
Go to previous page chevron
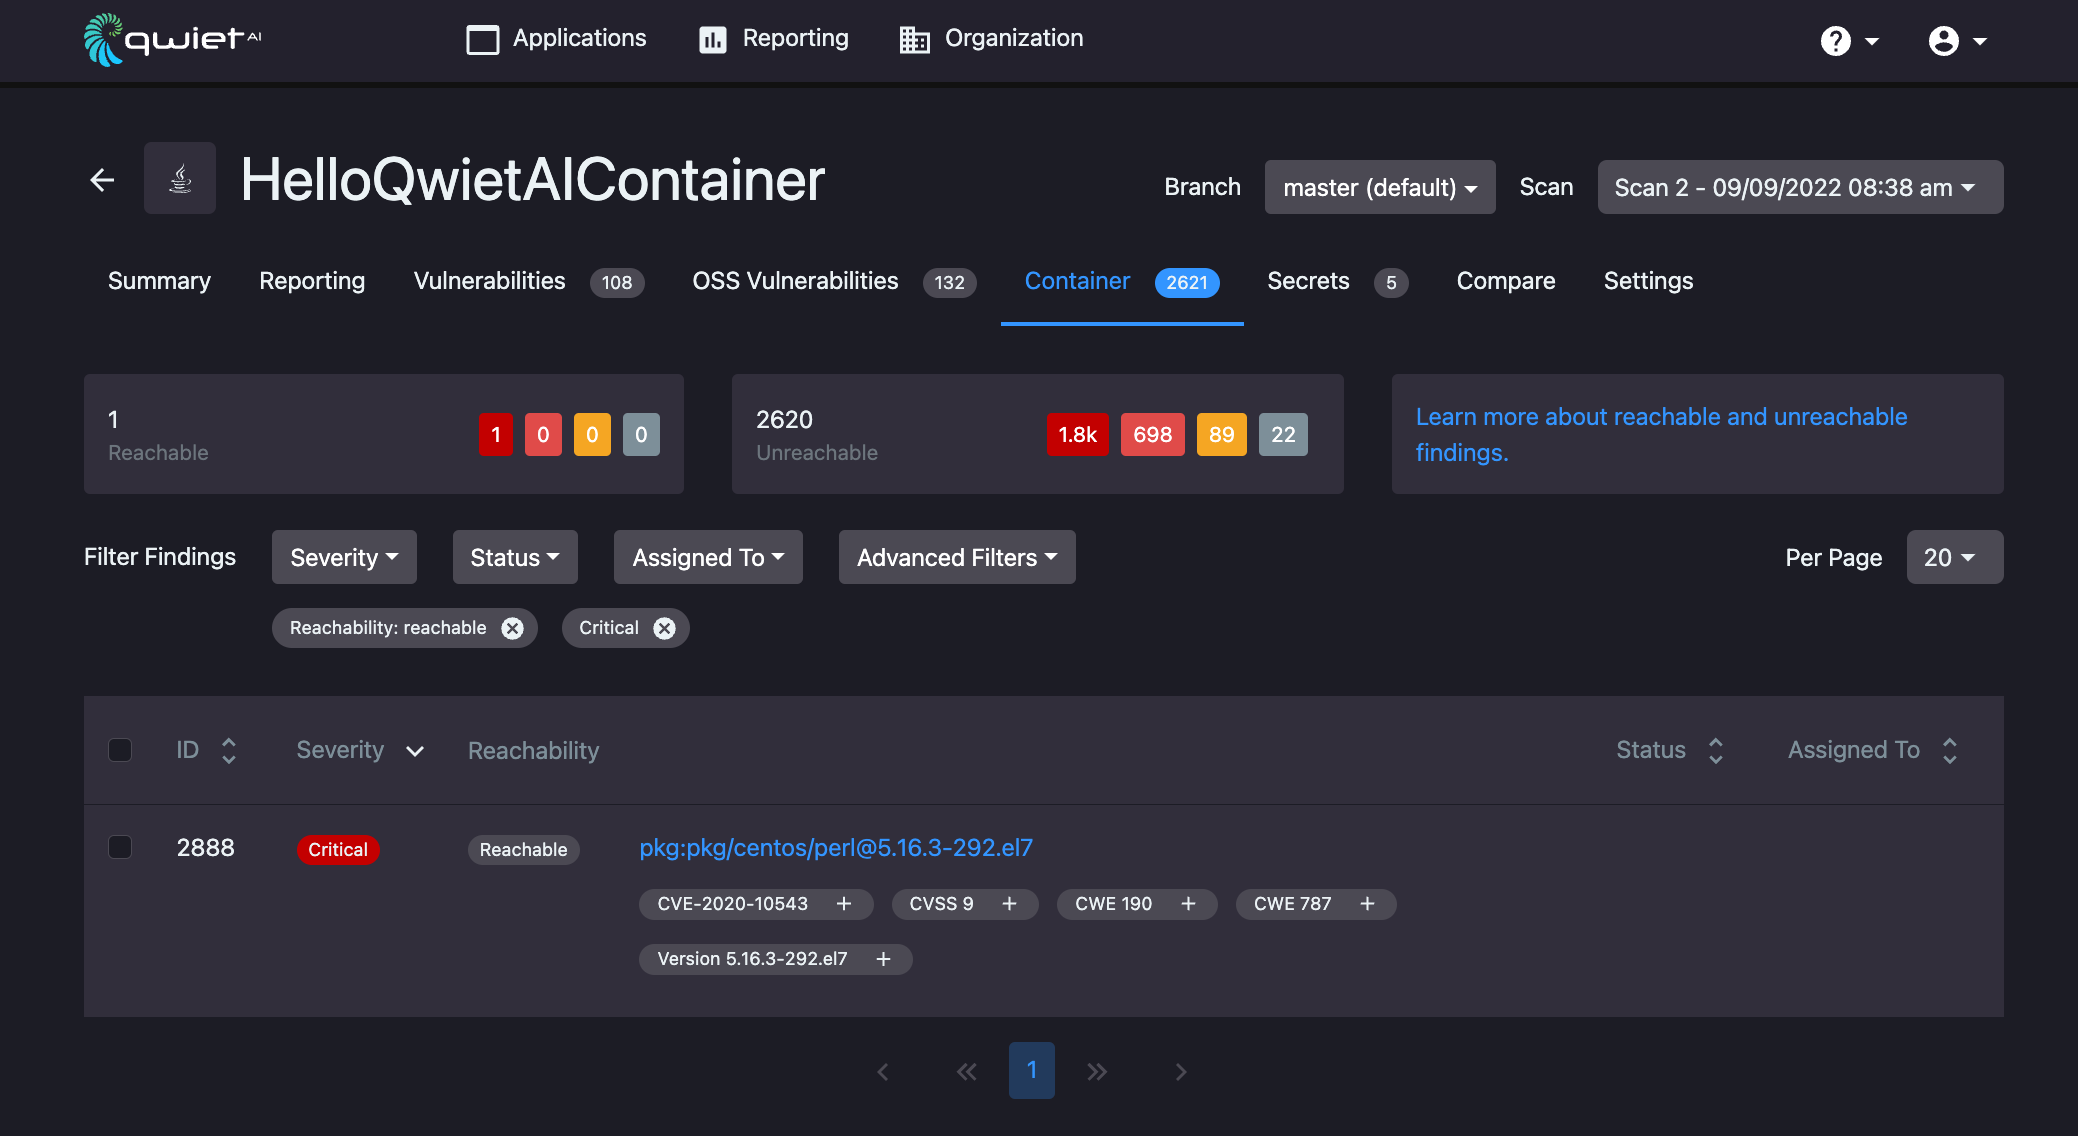(x=883, y=1072)
